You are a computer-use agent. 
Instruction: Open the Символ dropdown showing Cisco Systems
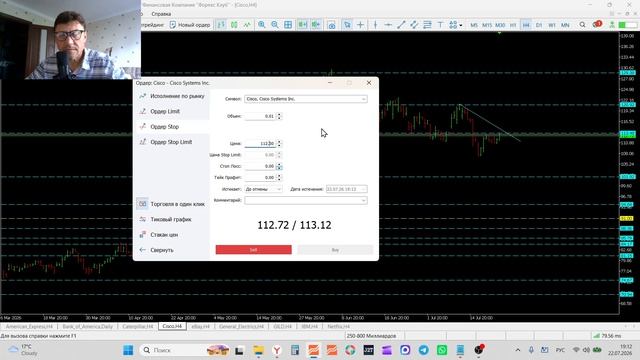coord(306,99)
